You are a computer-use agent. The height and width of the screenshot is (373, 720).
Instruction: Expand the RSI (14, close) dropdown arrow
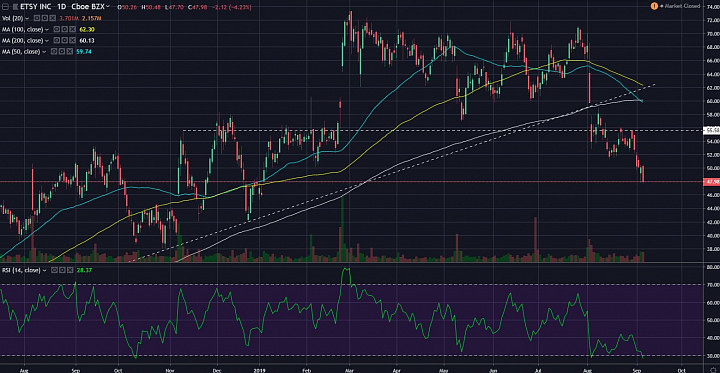44,271
